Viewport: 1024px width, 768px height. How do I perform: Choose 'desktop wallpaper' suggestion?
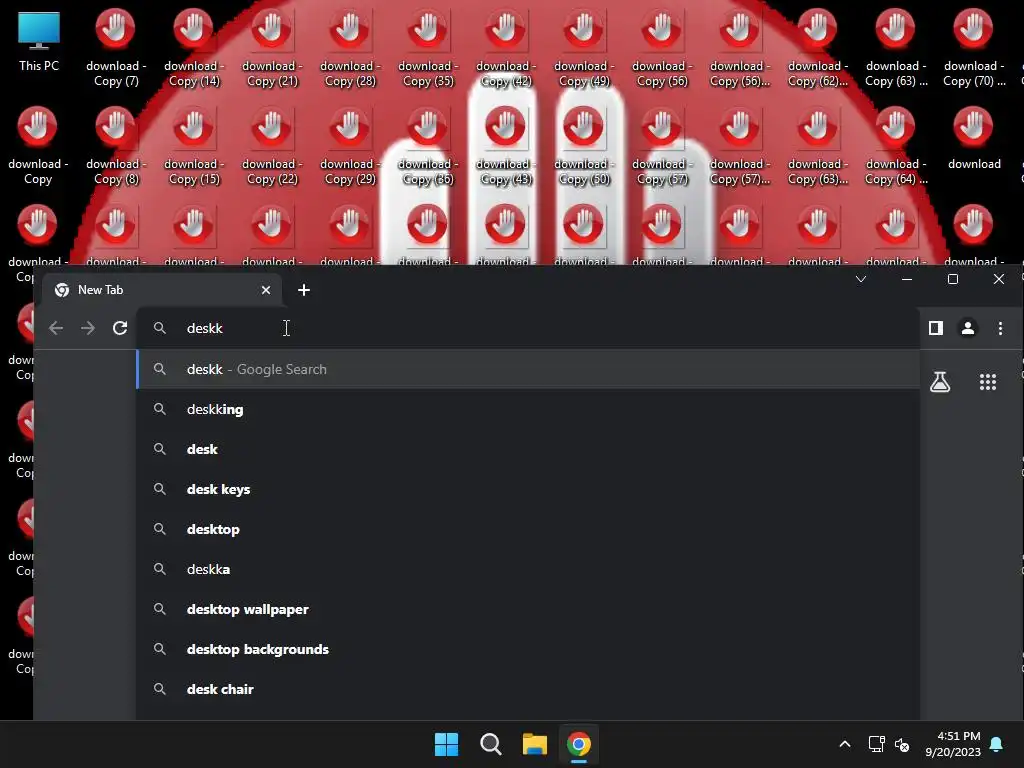(x=528, y=609)
